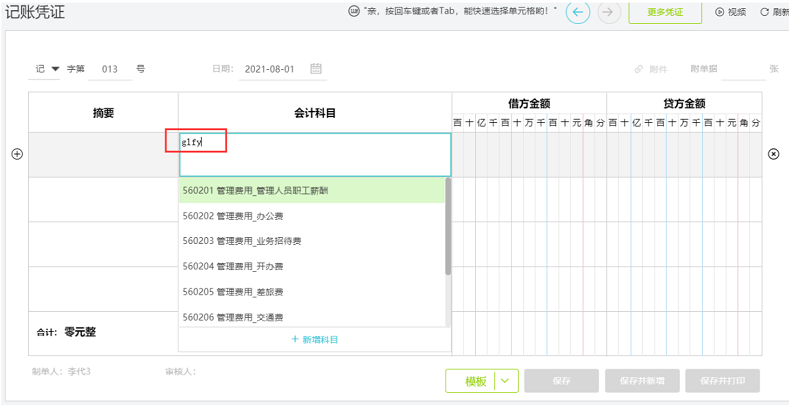Play the 视频 tutorial icon
Viewport: 789px width, 405px height.
[719, 12]
